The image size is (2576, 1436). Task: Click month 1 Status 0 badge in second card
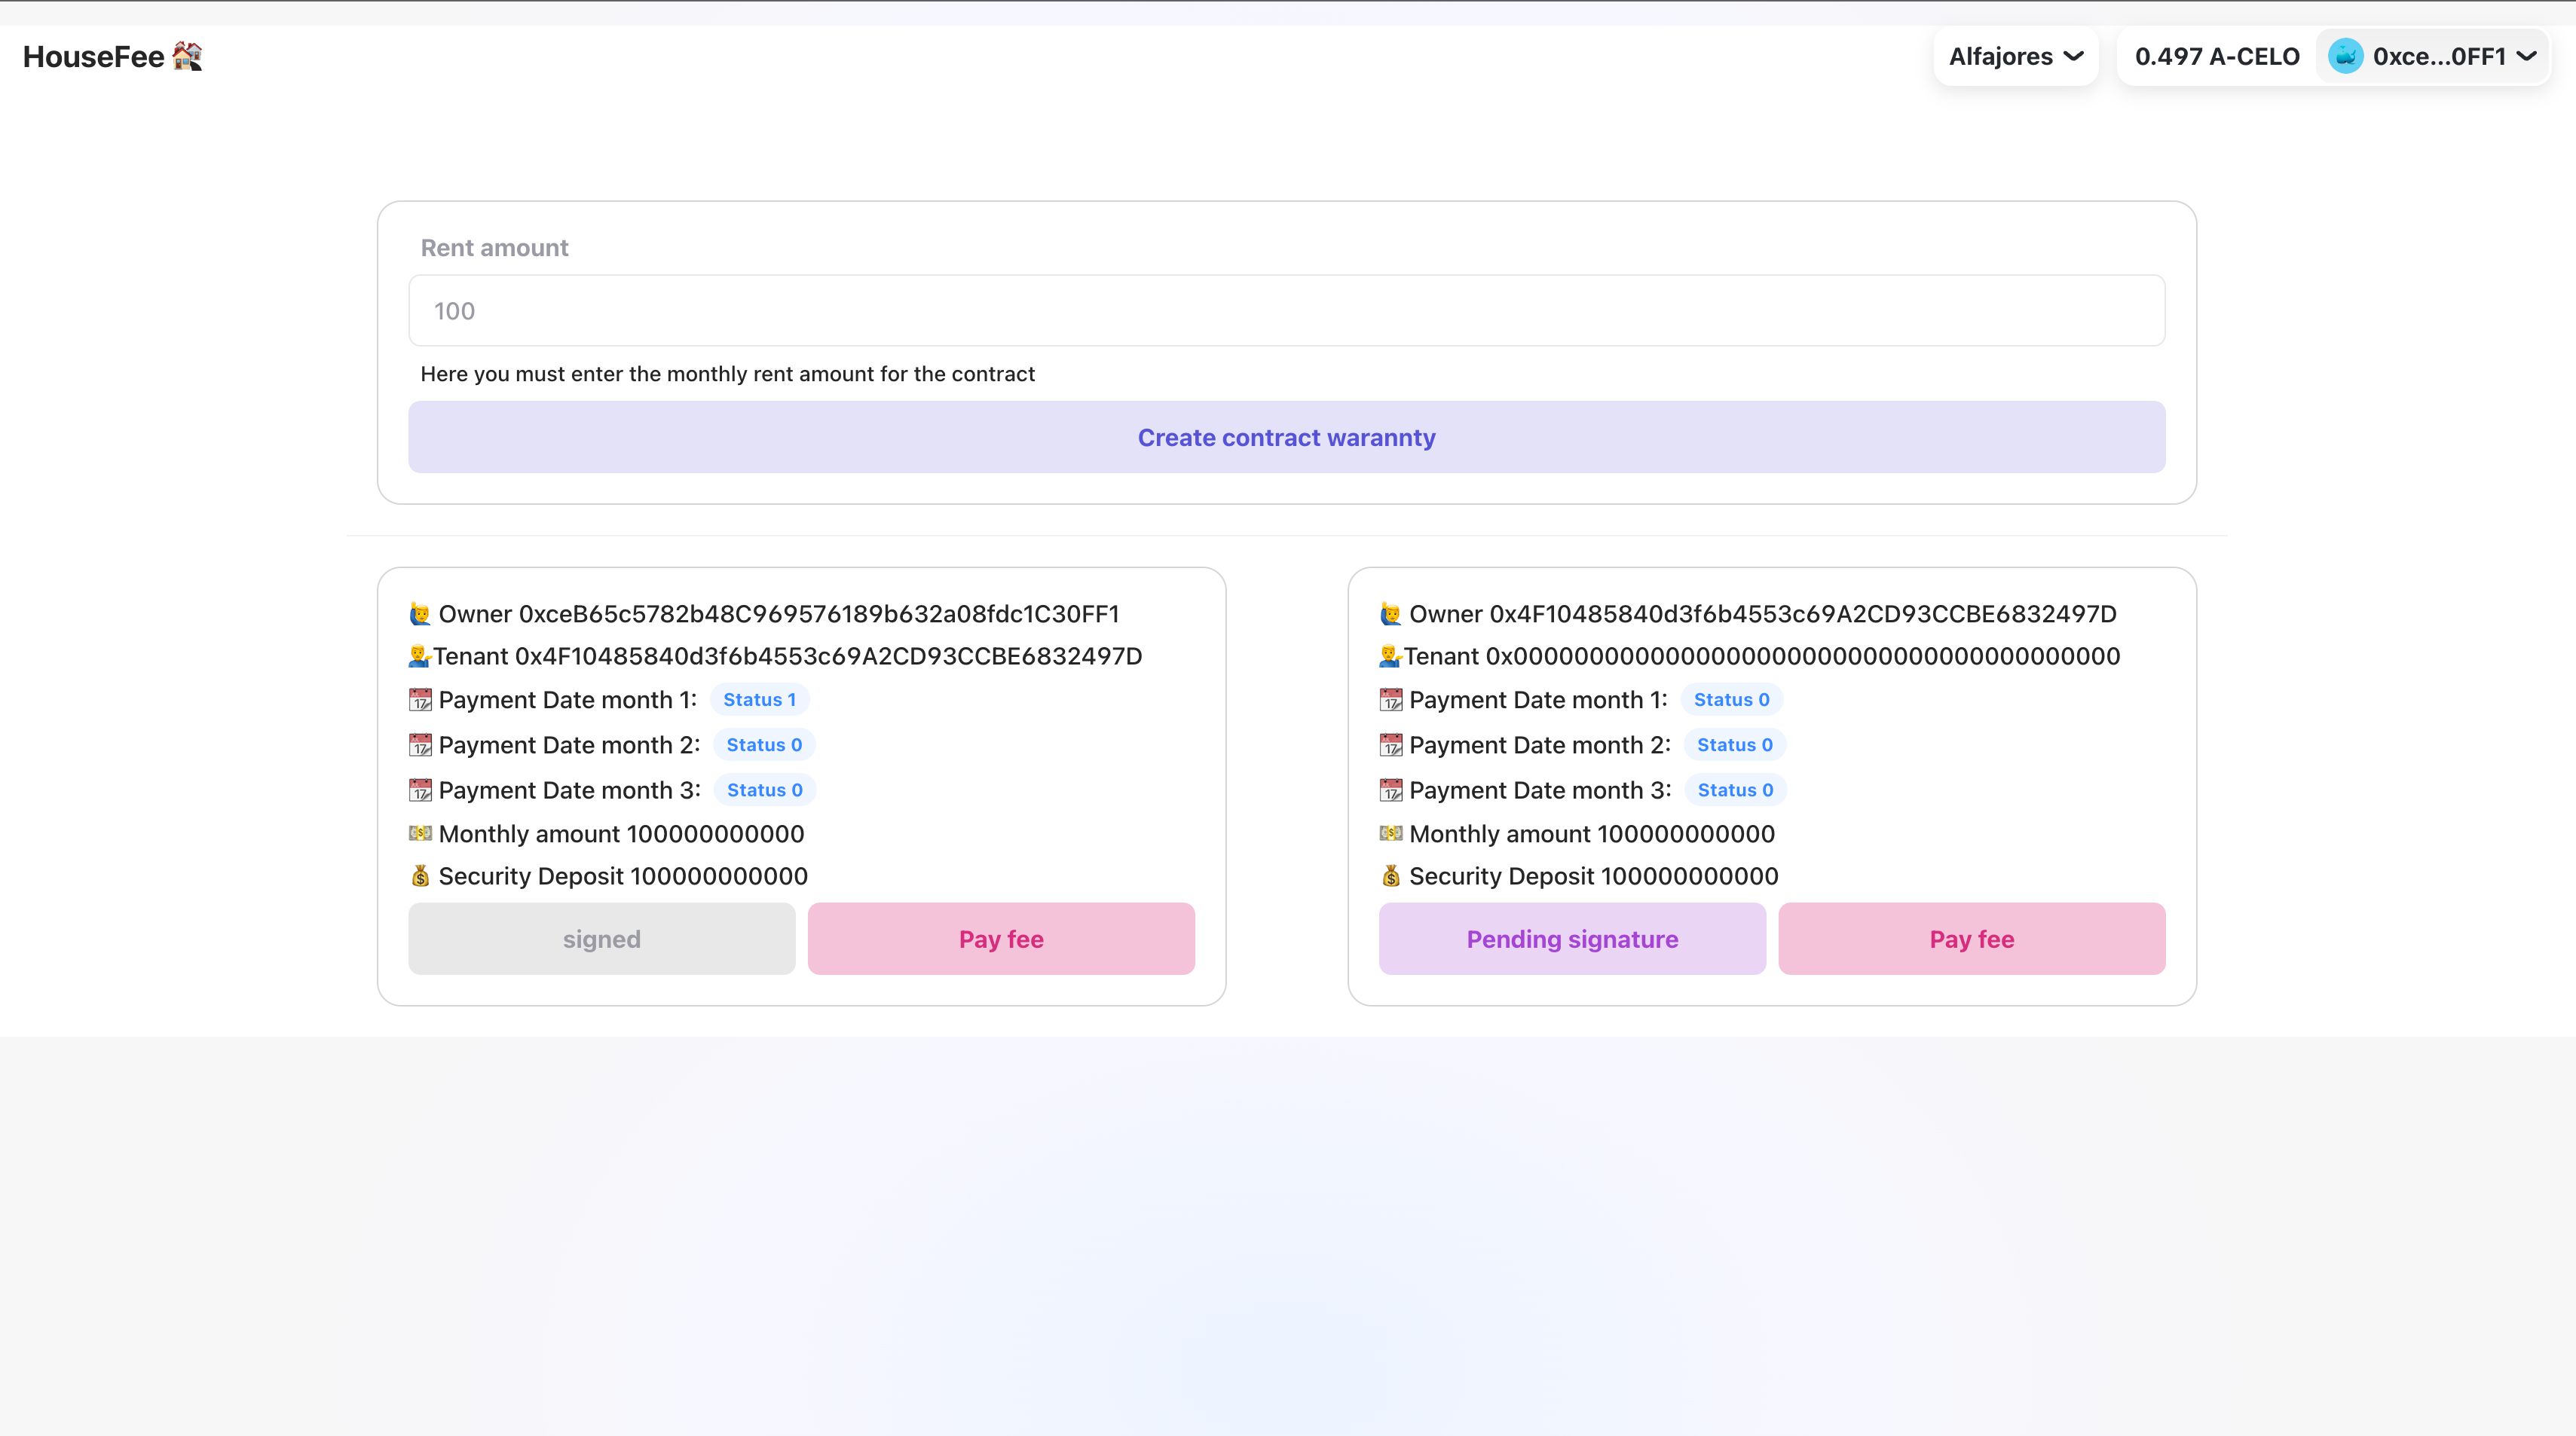pos(1731,700)
